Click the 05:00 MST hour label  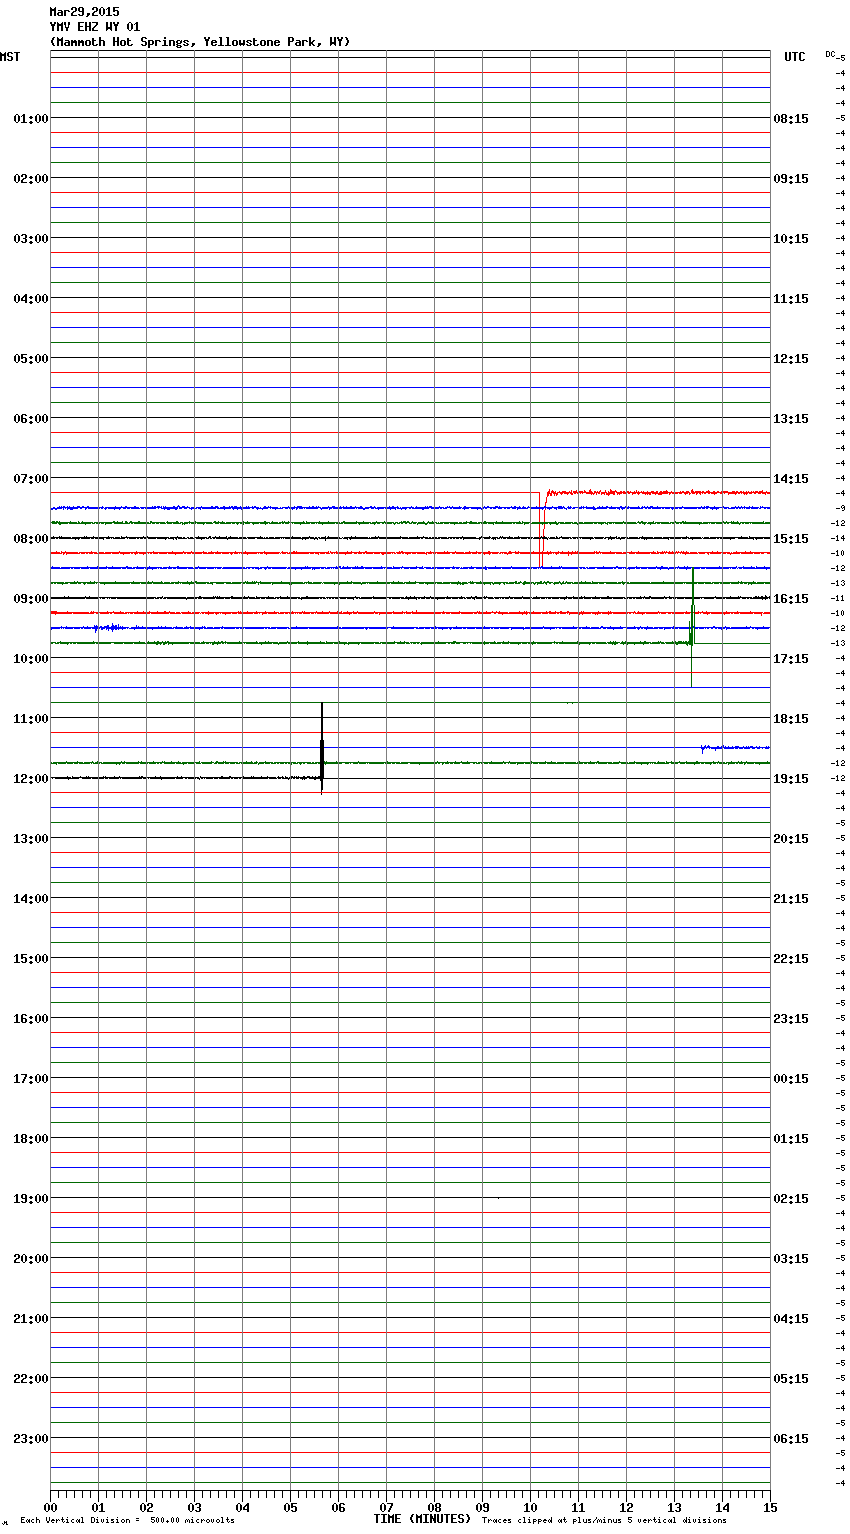[31, 358]
